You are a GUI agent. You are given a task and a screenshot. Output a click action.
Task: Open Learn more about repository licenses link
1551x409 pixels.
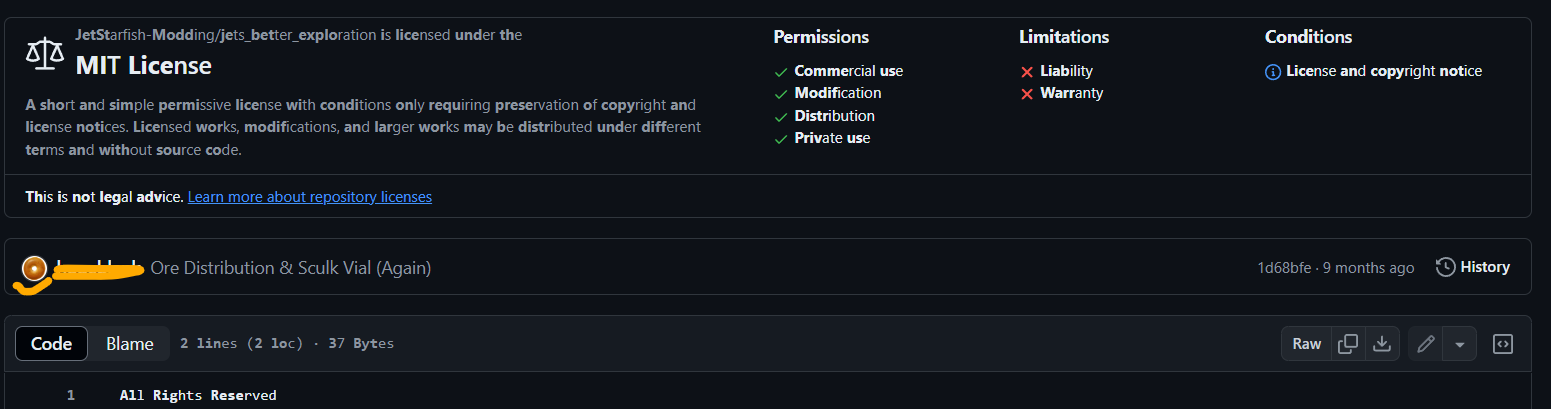point(310,197)
